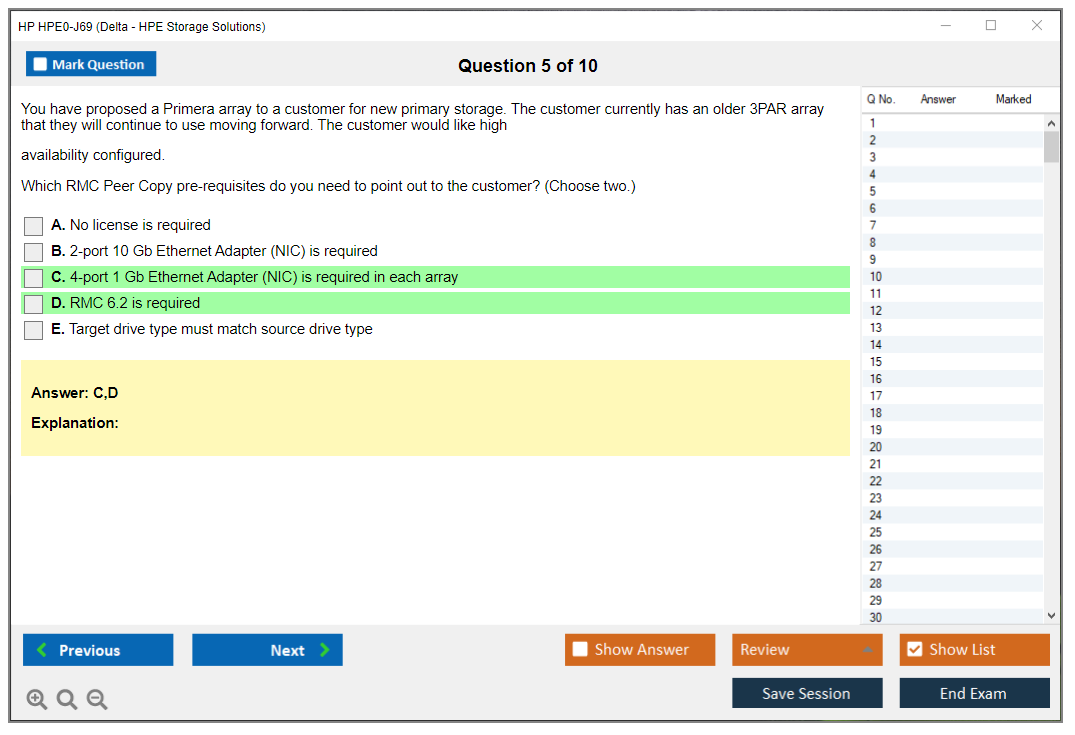1075x735 pixels.
Task: Check option E target drive type
Action: pos(34,330)
